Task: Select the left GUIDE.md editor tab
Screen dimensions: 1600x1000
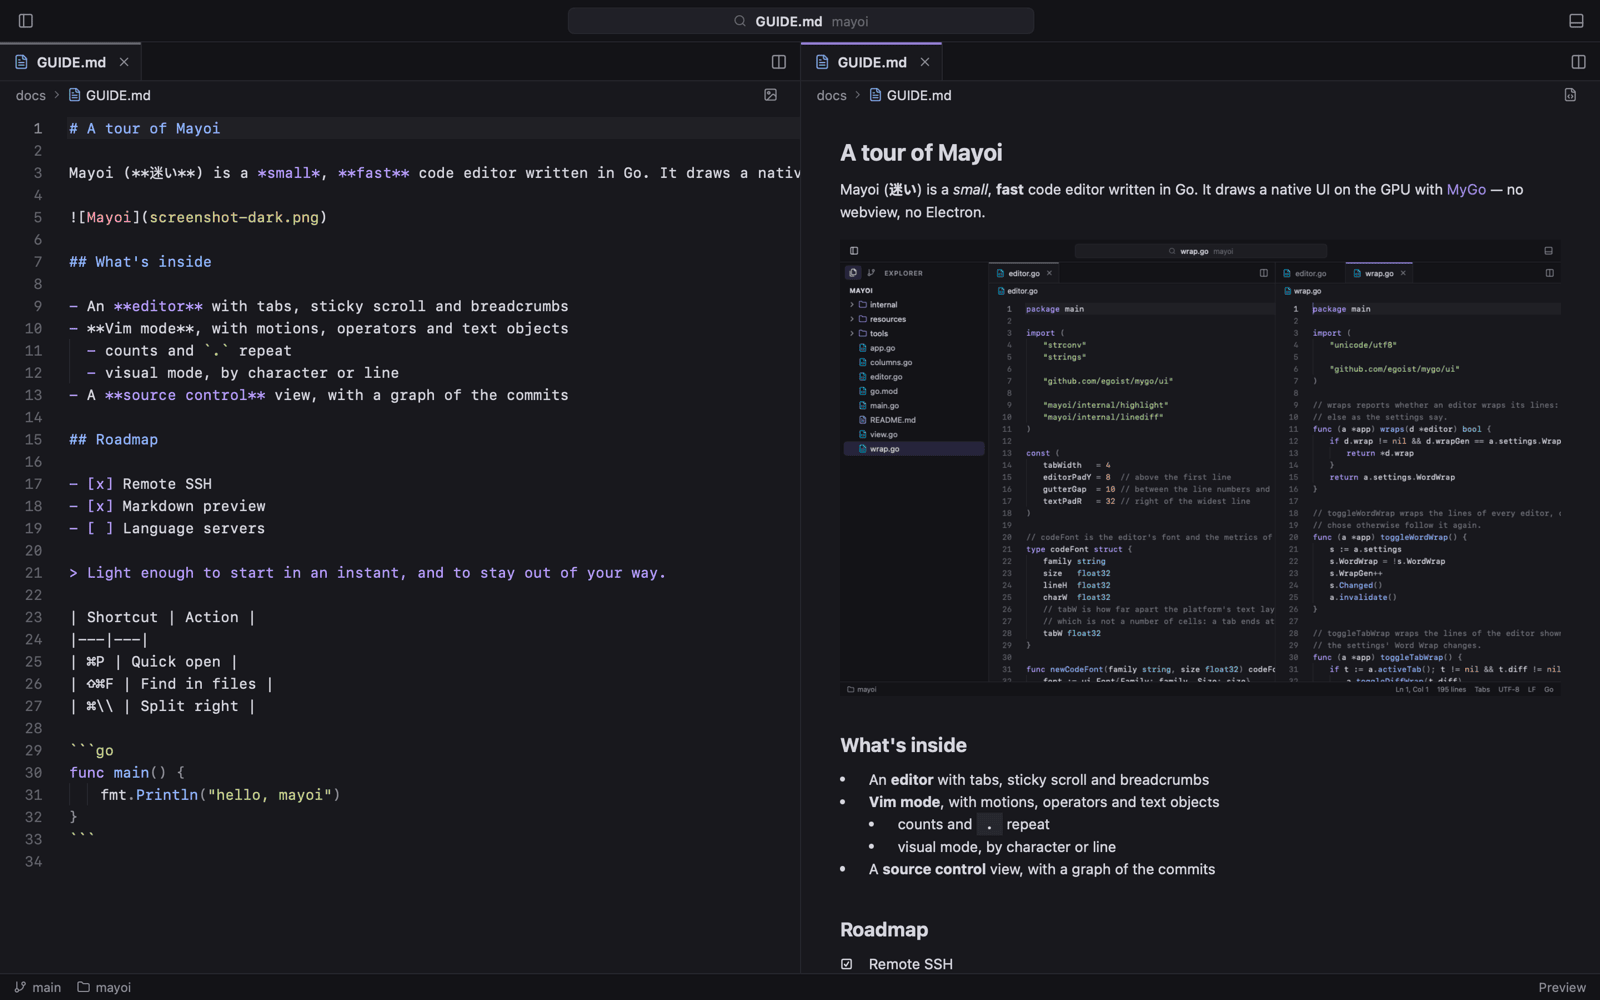Action: [70, 62]
